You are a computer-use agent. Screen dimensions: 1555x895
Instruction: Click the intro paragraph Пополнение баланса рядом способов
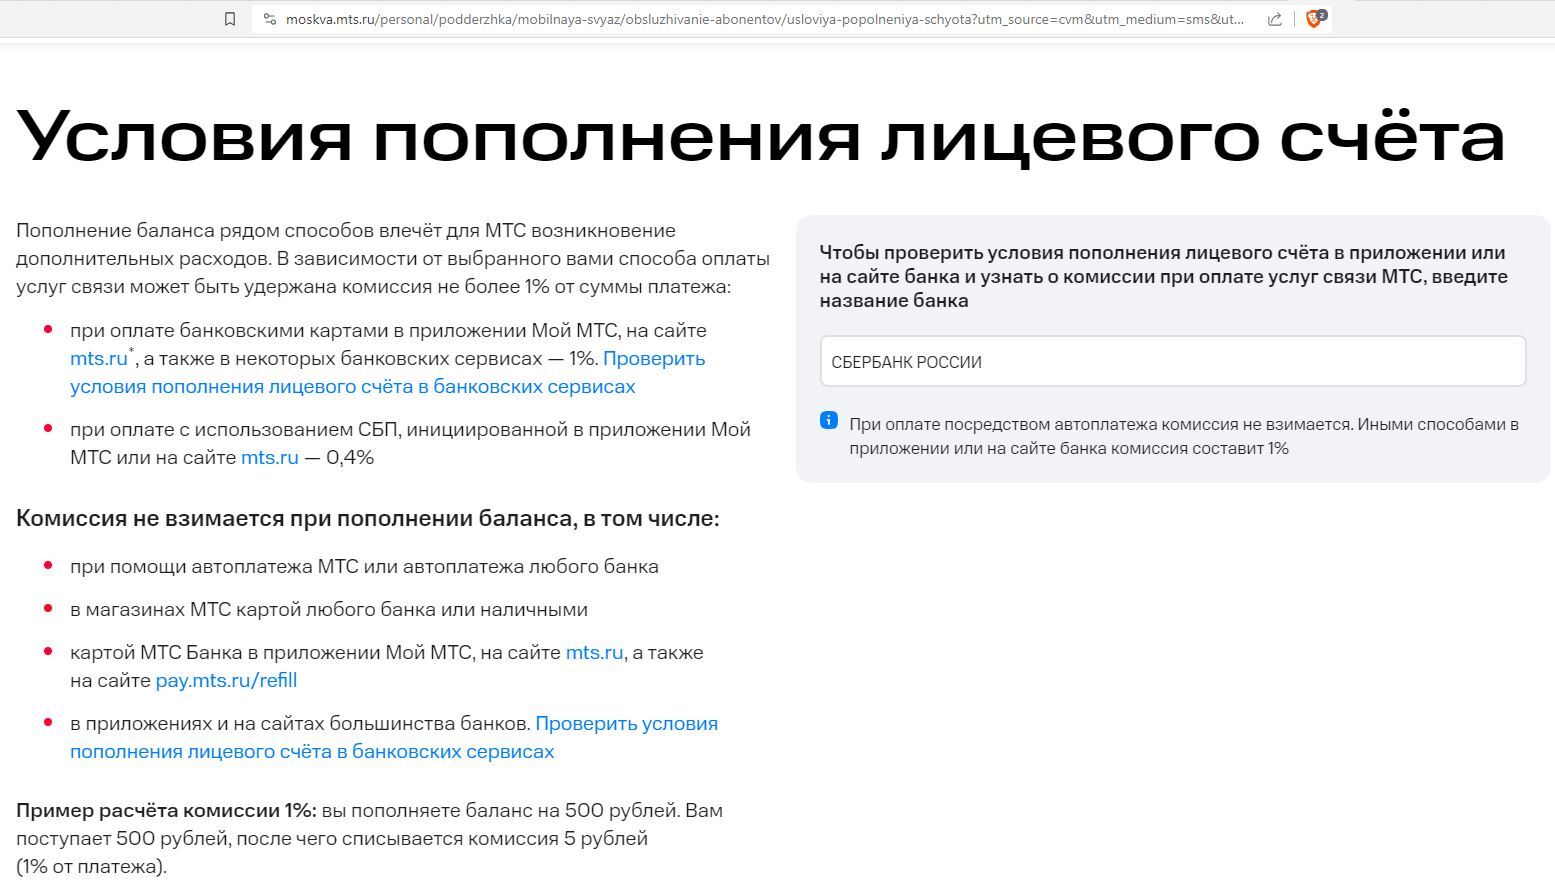[393, 258]
